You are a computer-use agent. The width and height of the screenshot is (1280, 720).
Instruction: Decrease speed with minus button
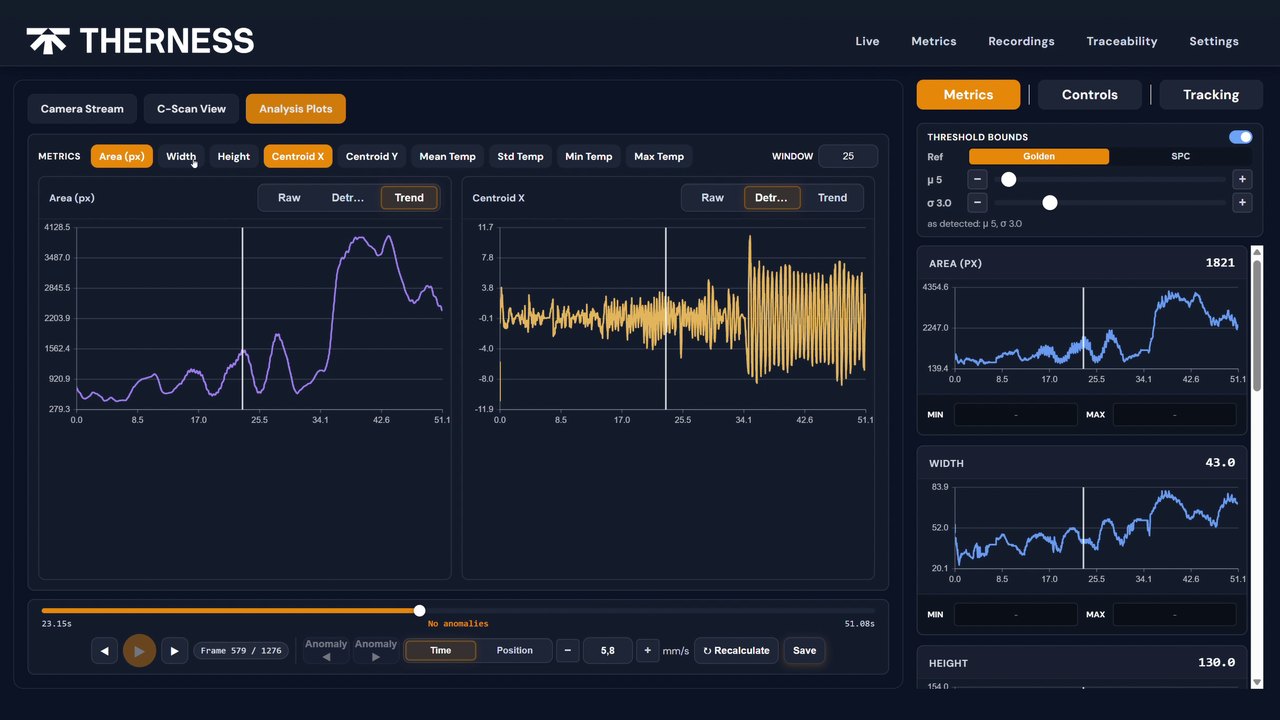567,651
